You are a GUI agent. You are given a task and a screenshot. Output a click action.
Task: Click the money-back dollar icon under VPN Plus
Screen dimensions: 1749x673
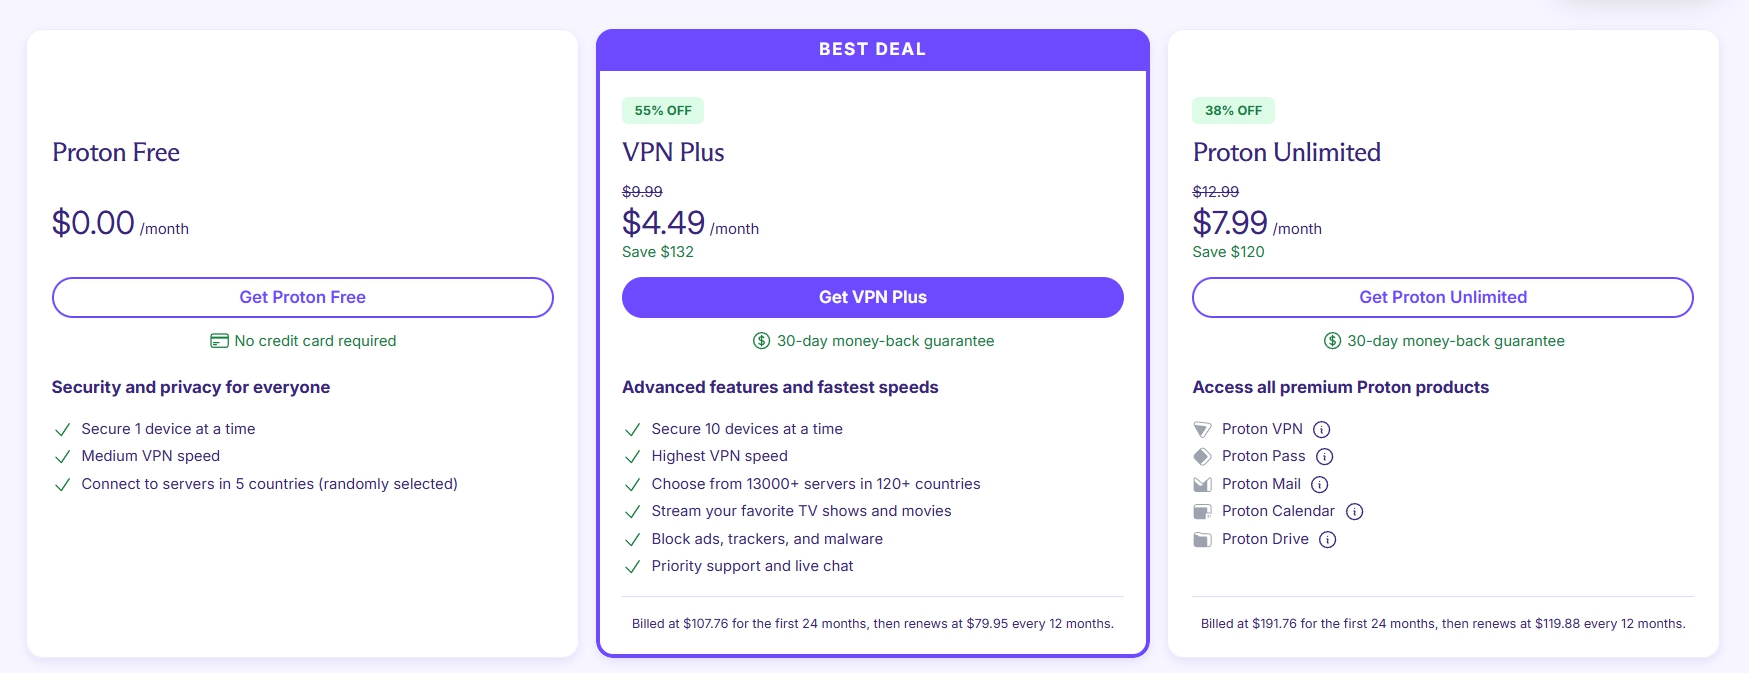(761, 341)
